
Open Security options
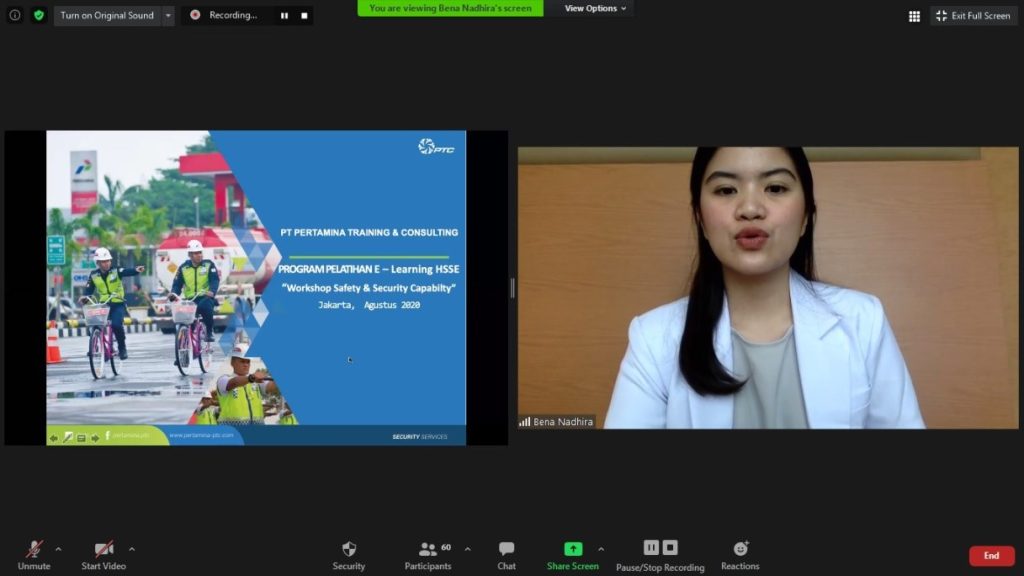pos(349,556)
